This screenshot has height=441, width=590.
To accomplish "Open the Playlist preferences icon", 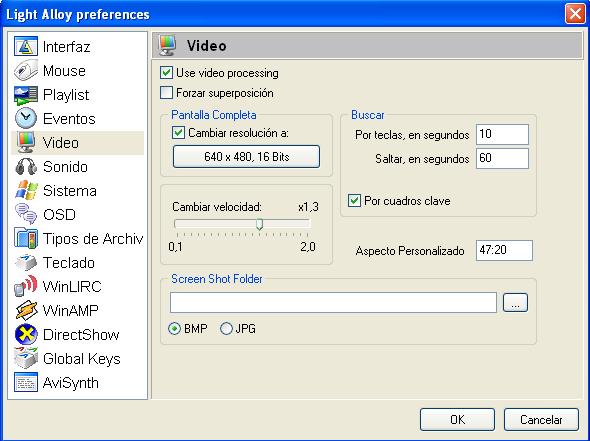I will [x=26, y=94].
